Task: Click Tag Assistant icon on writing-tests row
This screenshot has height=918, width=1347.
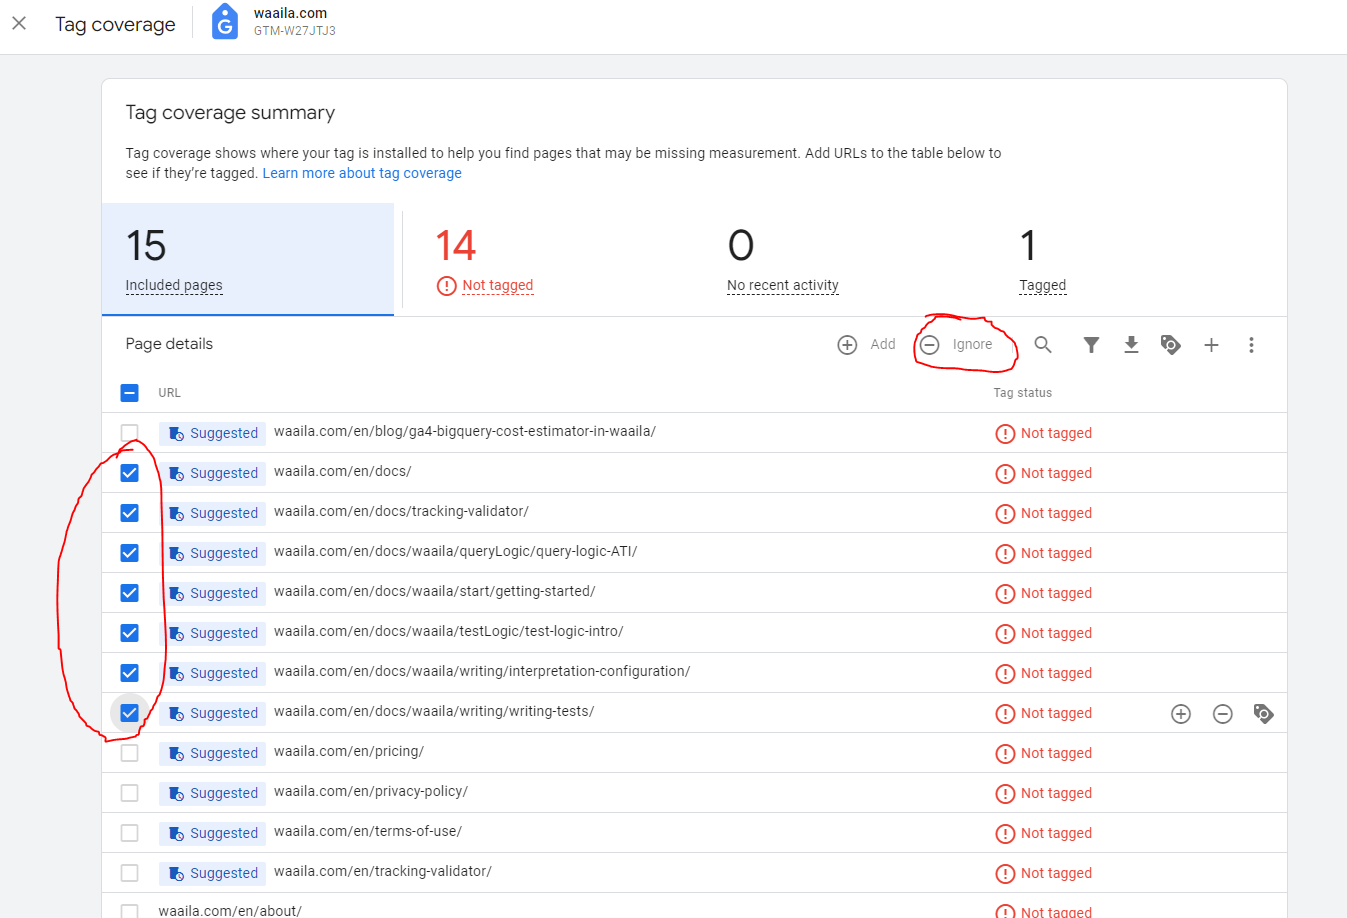Action: pyautogui.click(x=1263, y=714)
